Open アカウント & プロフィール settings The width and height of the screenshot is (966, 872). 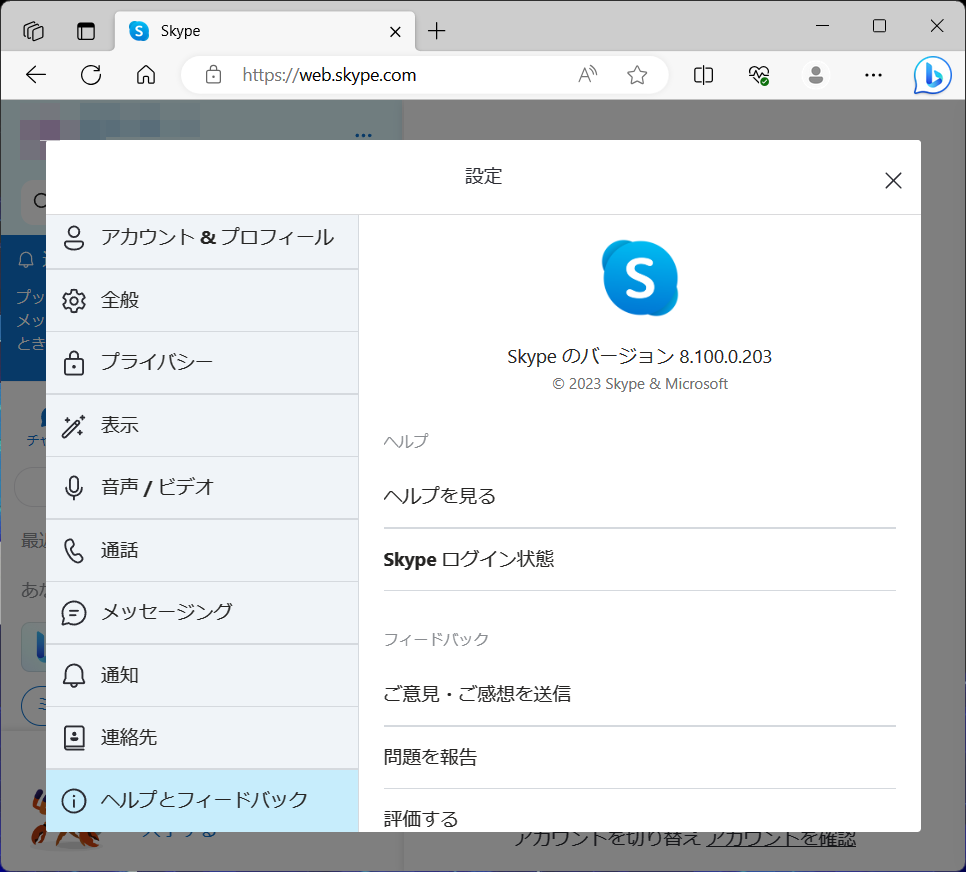click(202, 241)
